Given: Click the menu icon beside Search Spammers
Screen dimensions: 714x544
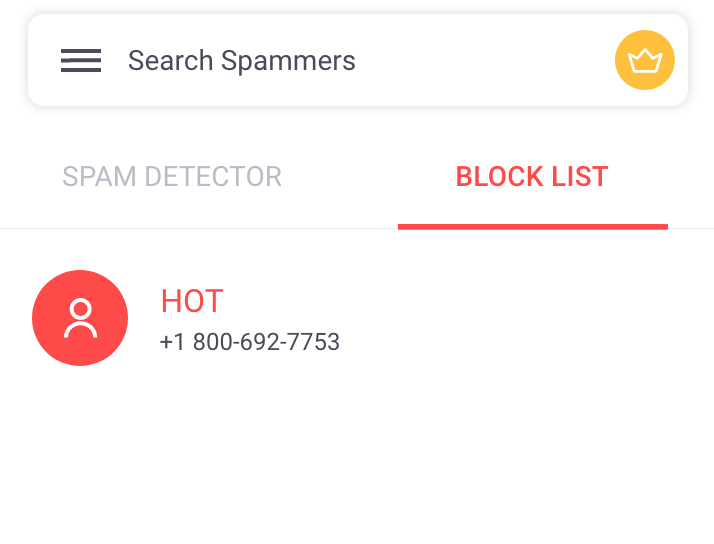Looking at the screenshot, I should point(81,60).
